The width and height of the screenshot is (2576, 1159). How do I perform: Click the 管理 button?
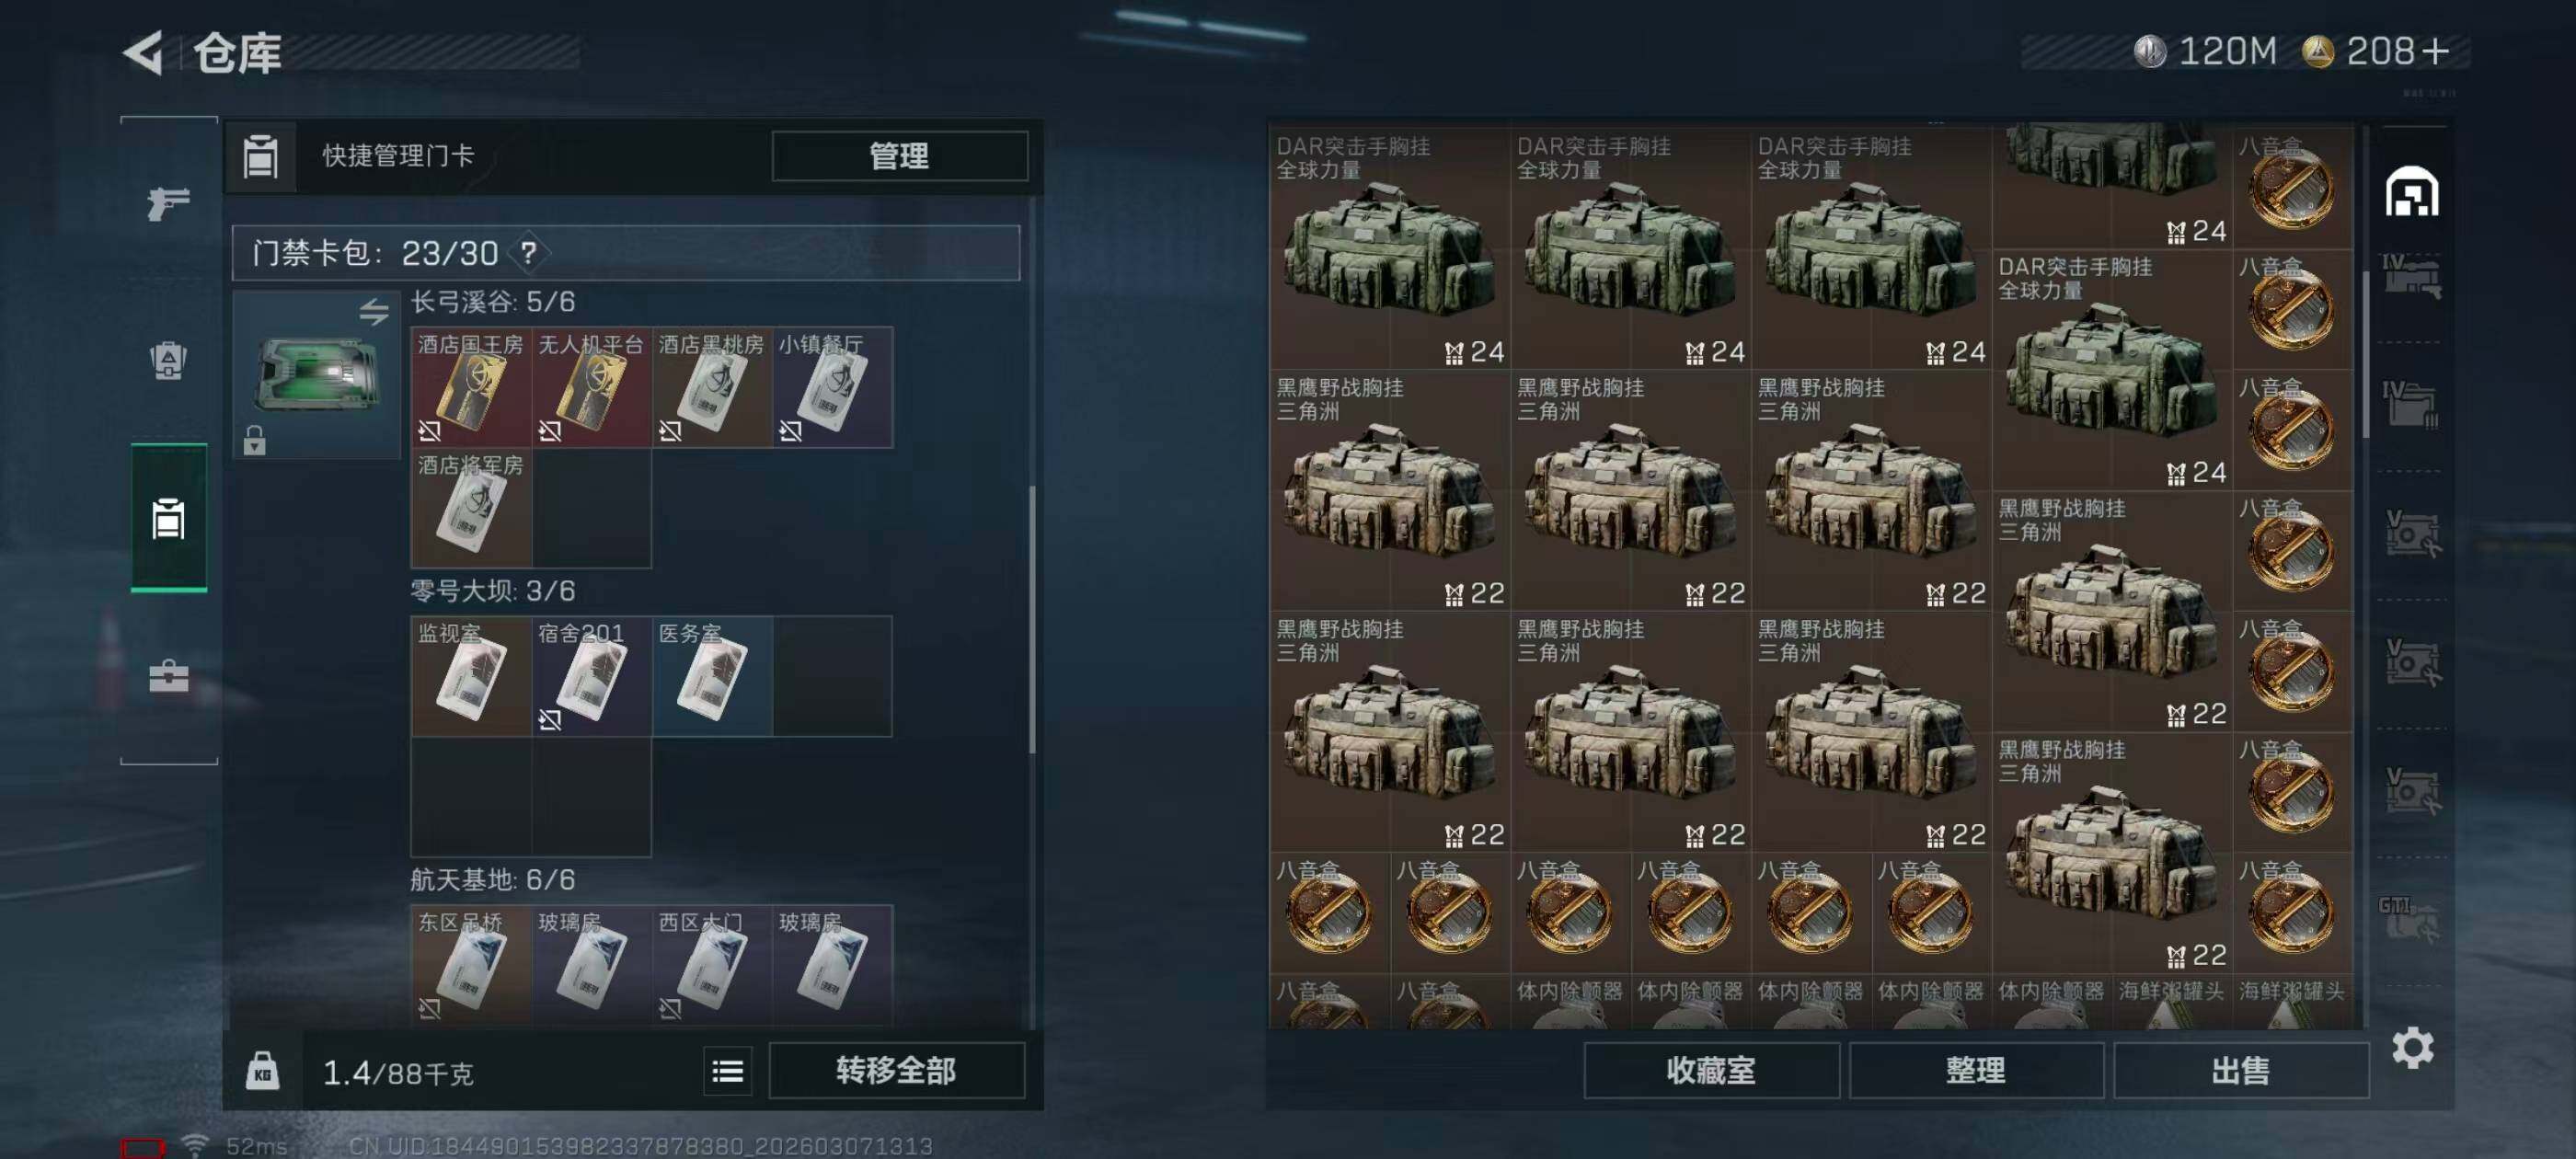[x=899, y=156]
